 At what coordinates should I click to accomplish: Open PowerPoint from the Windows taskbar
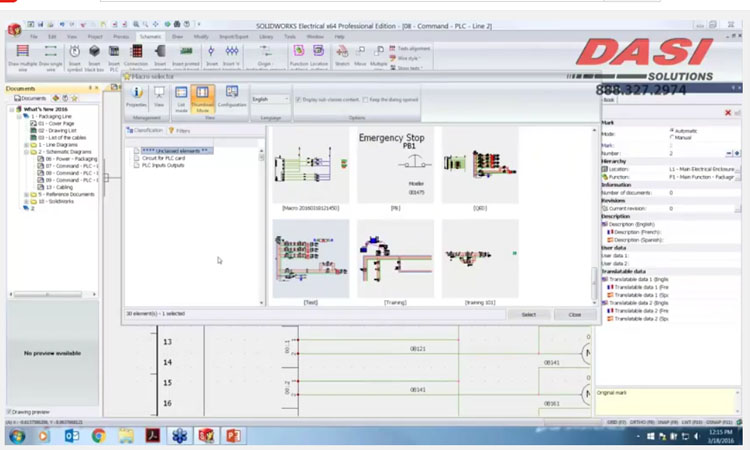[234, 436]
